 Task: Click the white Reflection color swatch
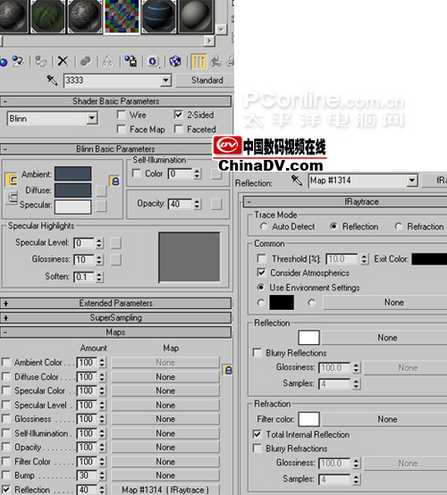coord(309,337)
